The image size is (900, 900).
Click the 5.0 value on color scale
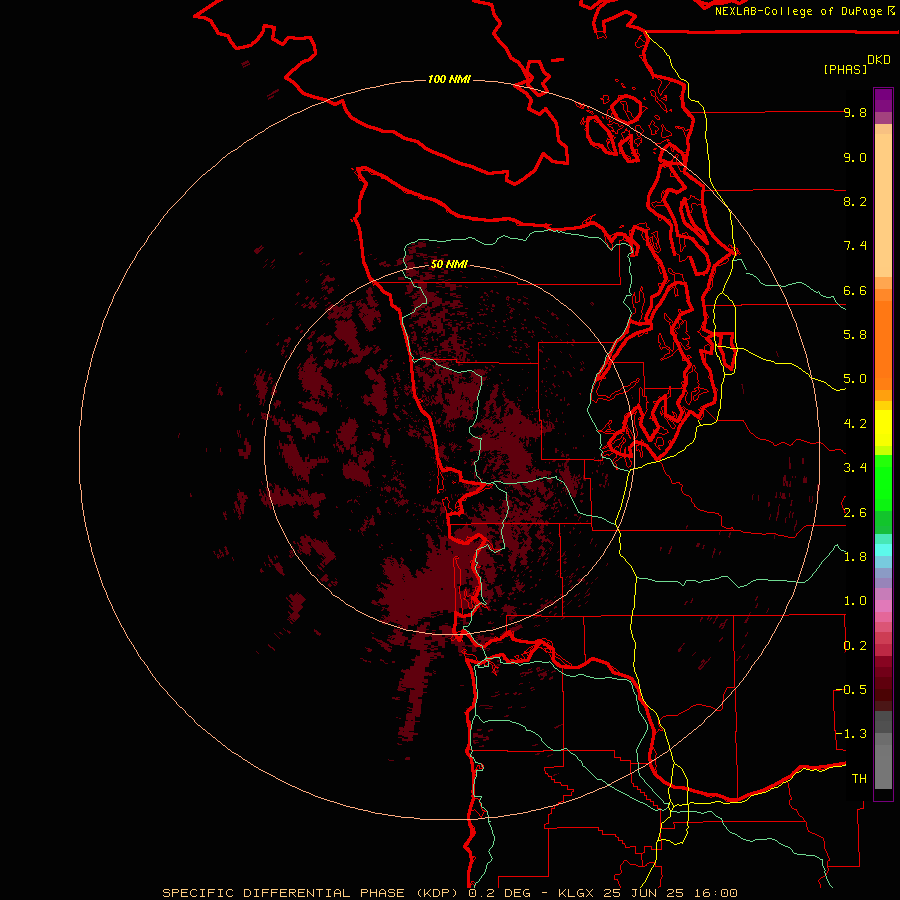pyautogui.click(x=855, y=379)
